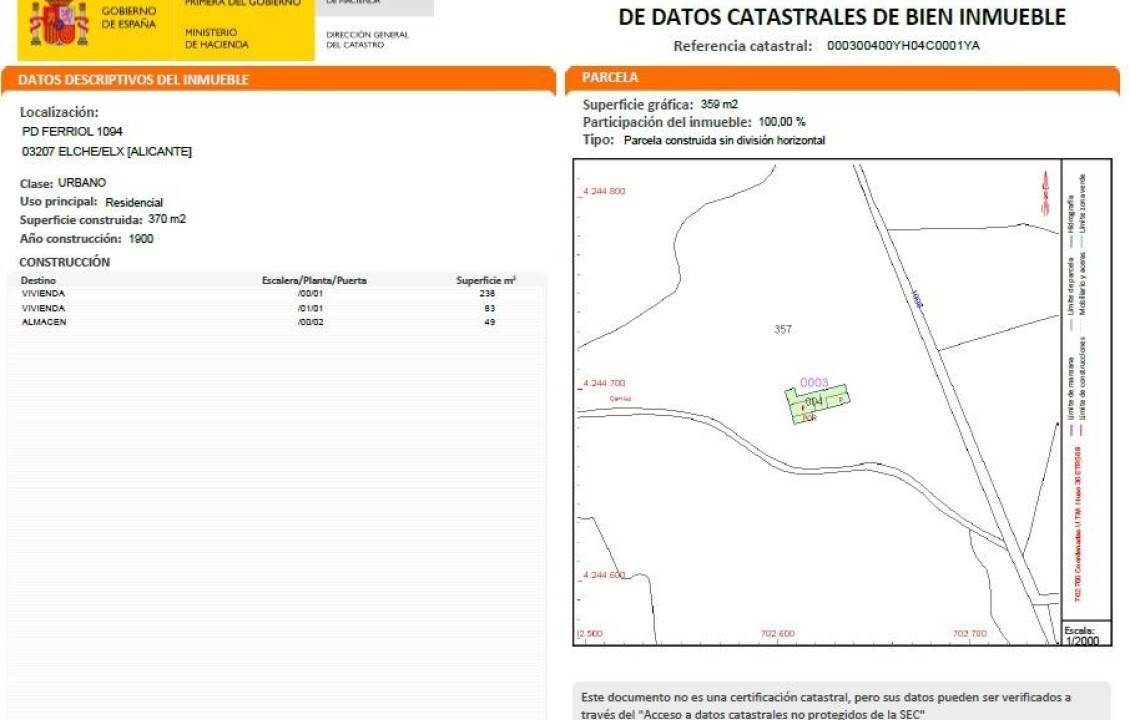This screenshot has height=720, width=1130.
Task: Click the red north arrow on the map
Action: tap(1045, 192)
